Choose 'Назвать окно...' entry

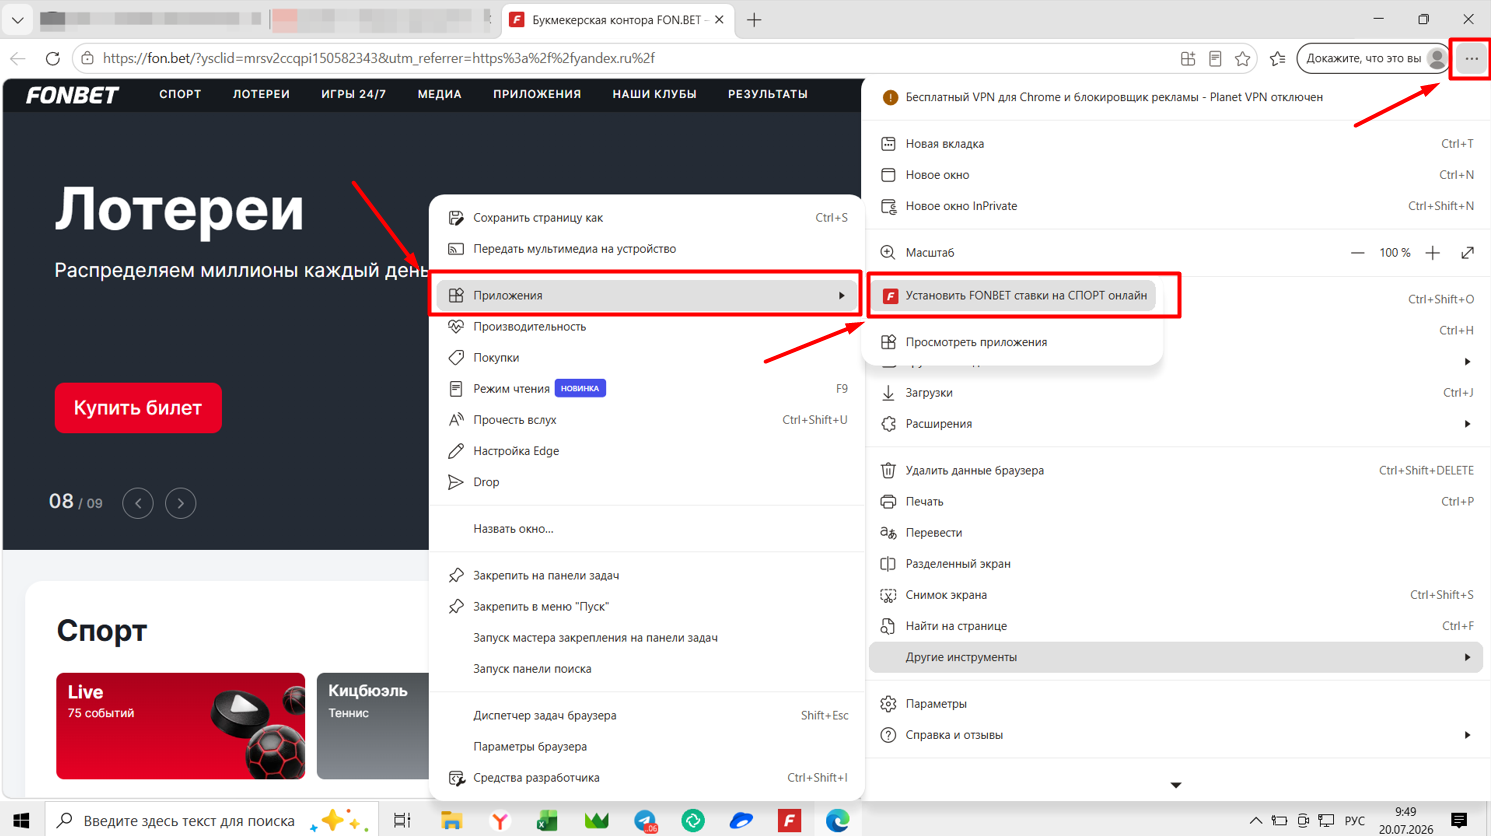point(647,529)
